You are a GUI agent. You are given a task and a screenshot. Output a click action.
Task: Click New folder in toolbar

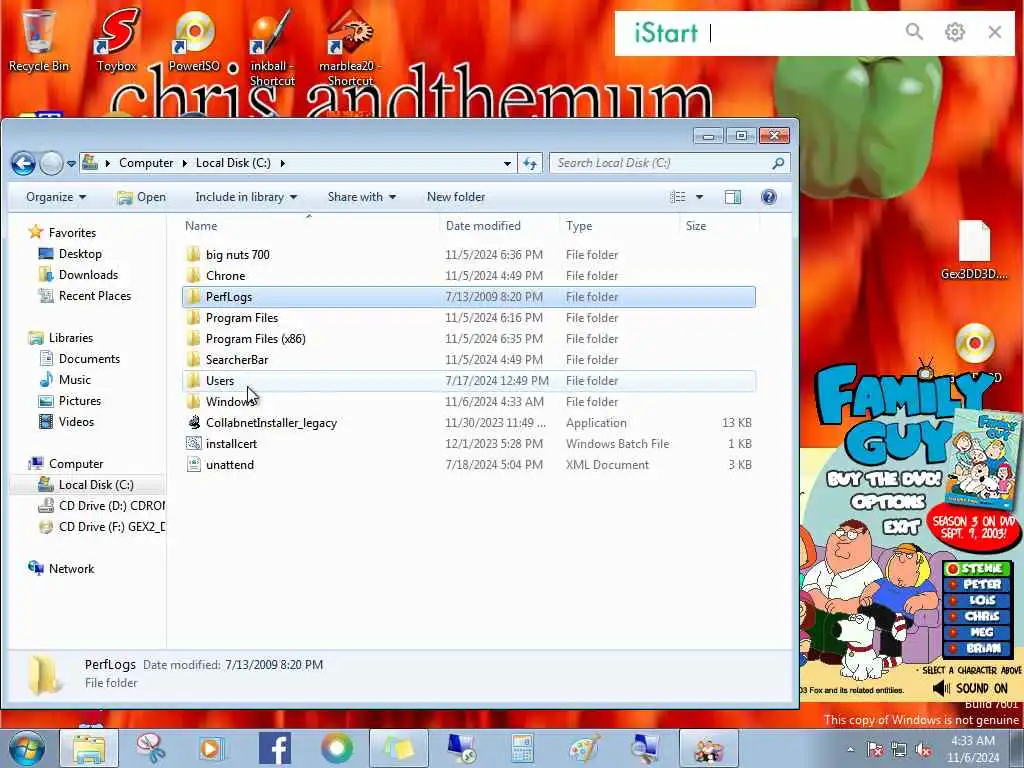tap(456, 197)
